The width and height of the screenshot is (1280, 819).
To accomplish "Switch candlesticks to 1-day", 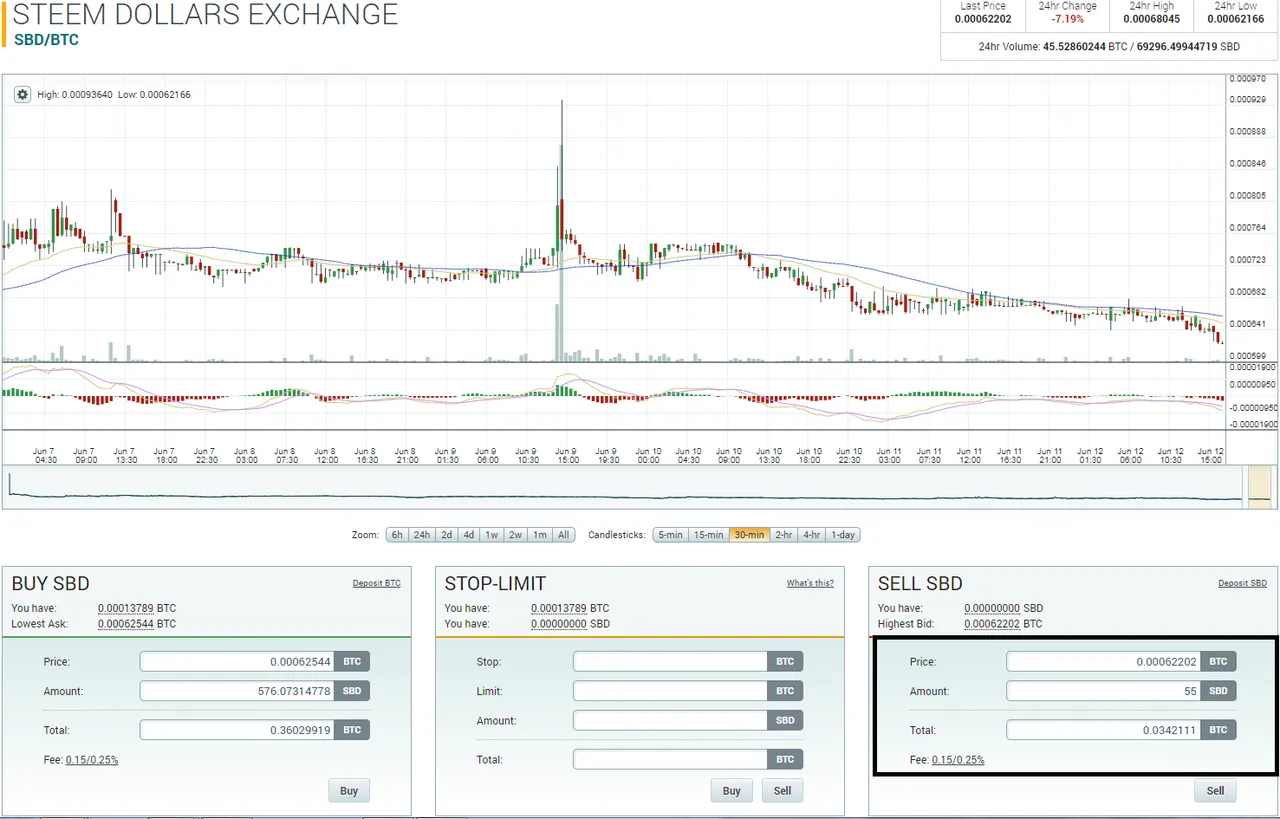I will [843, 535].
